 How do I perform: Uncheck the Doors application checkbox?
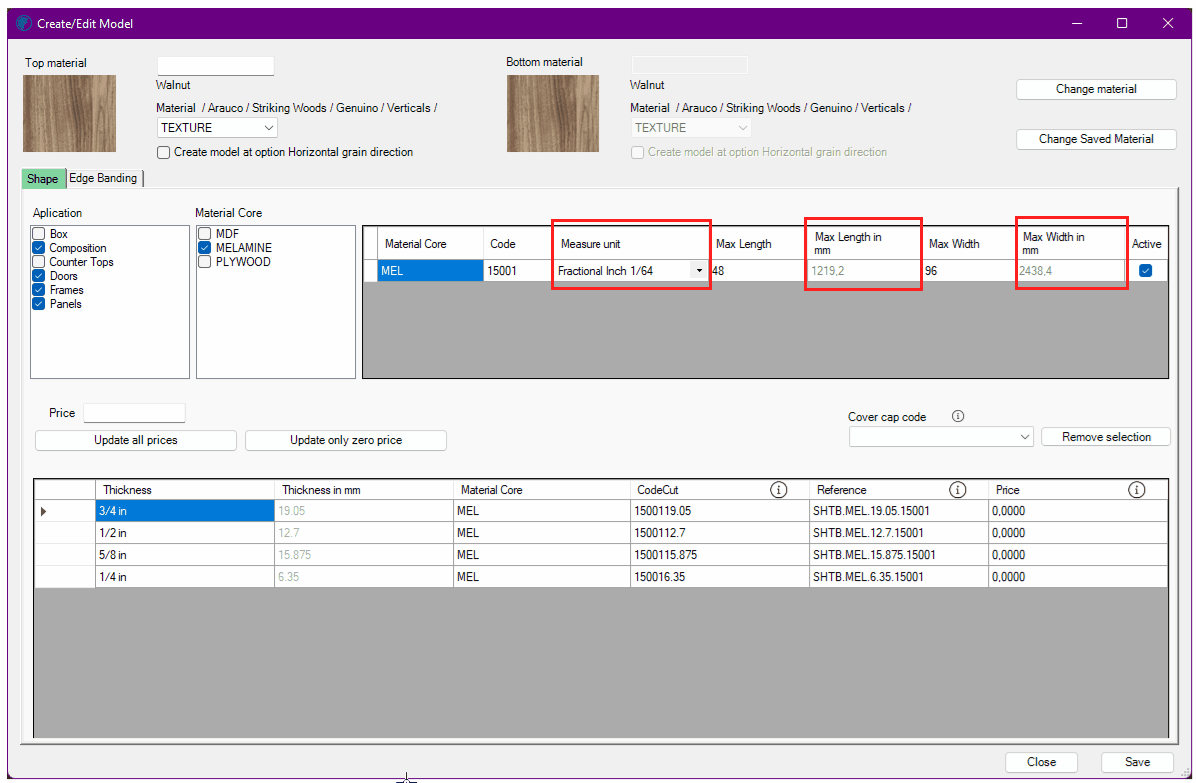(x=39, y=276)
